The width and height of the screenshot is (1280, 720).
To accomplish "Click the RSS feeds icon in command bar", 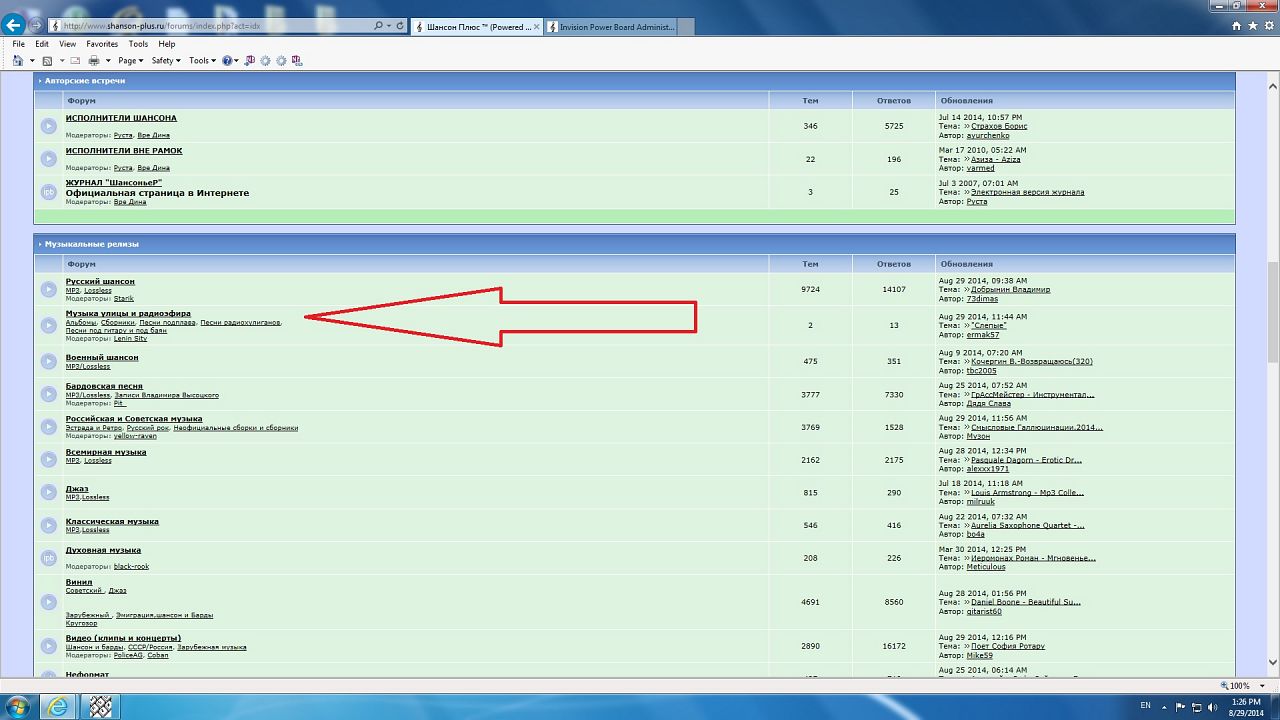I will (x=47, y=61).
